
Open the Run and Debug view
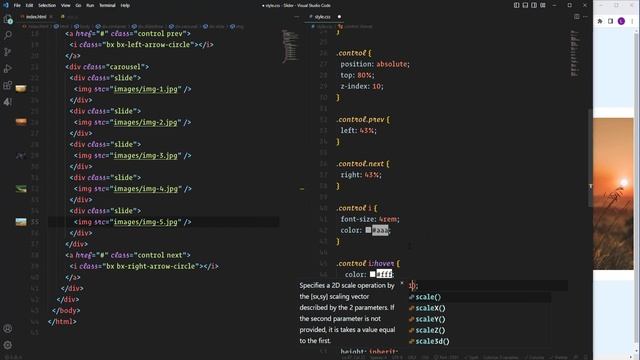(8, 69)
